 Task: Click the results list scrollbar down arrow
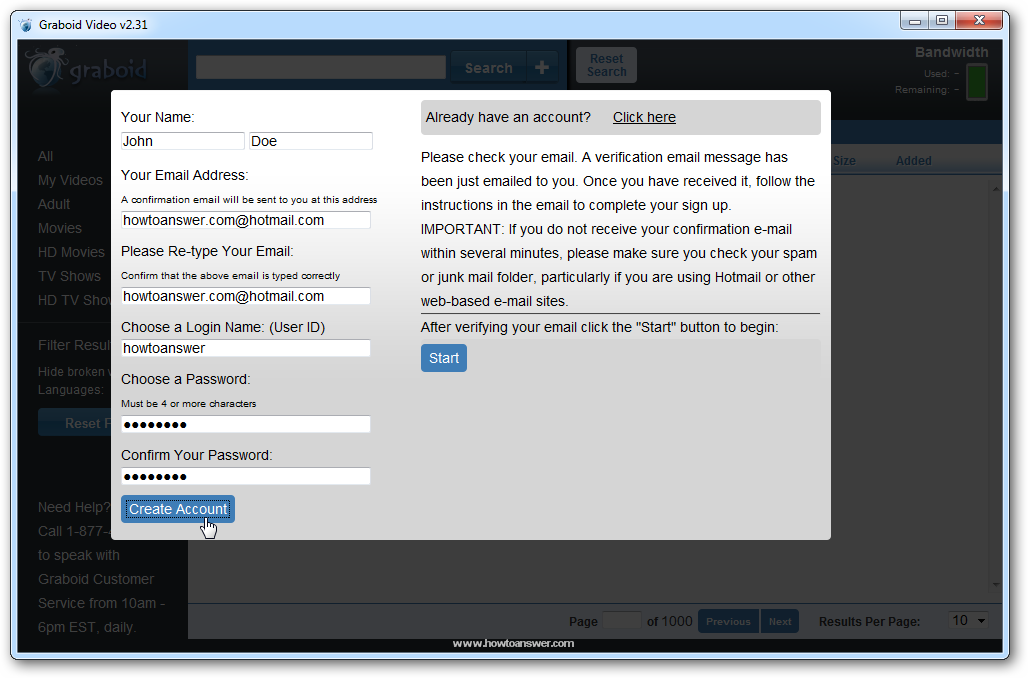tap(996, 584)
